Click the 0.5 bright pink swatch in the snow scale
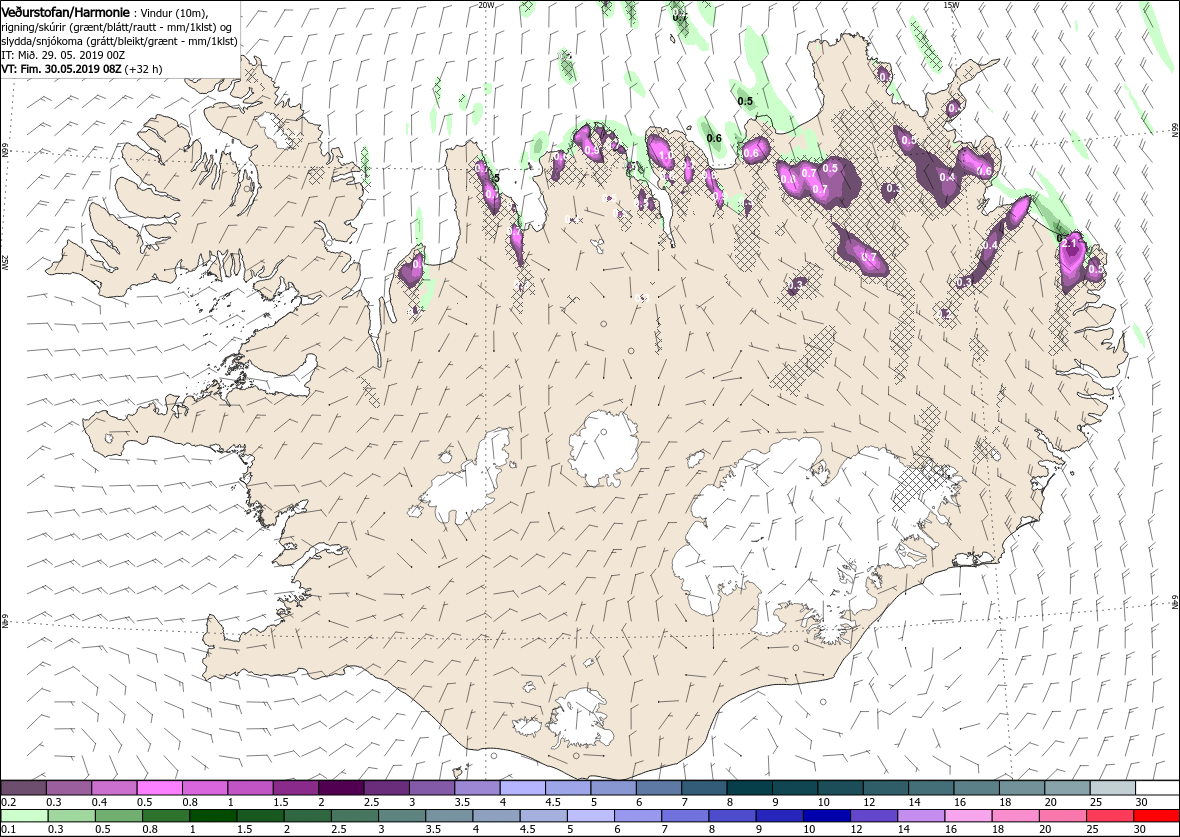This screenshot has width=1180, height=837. coord(160,788)
